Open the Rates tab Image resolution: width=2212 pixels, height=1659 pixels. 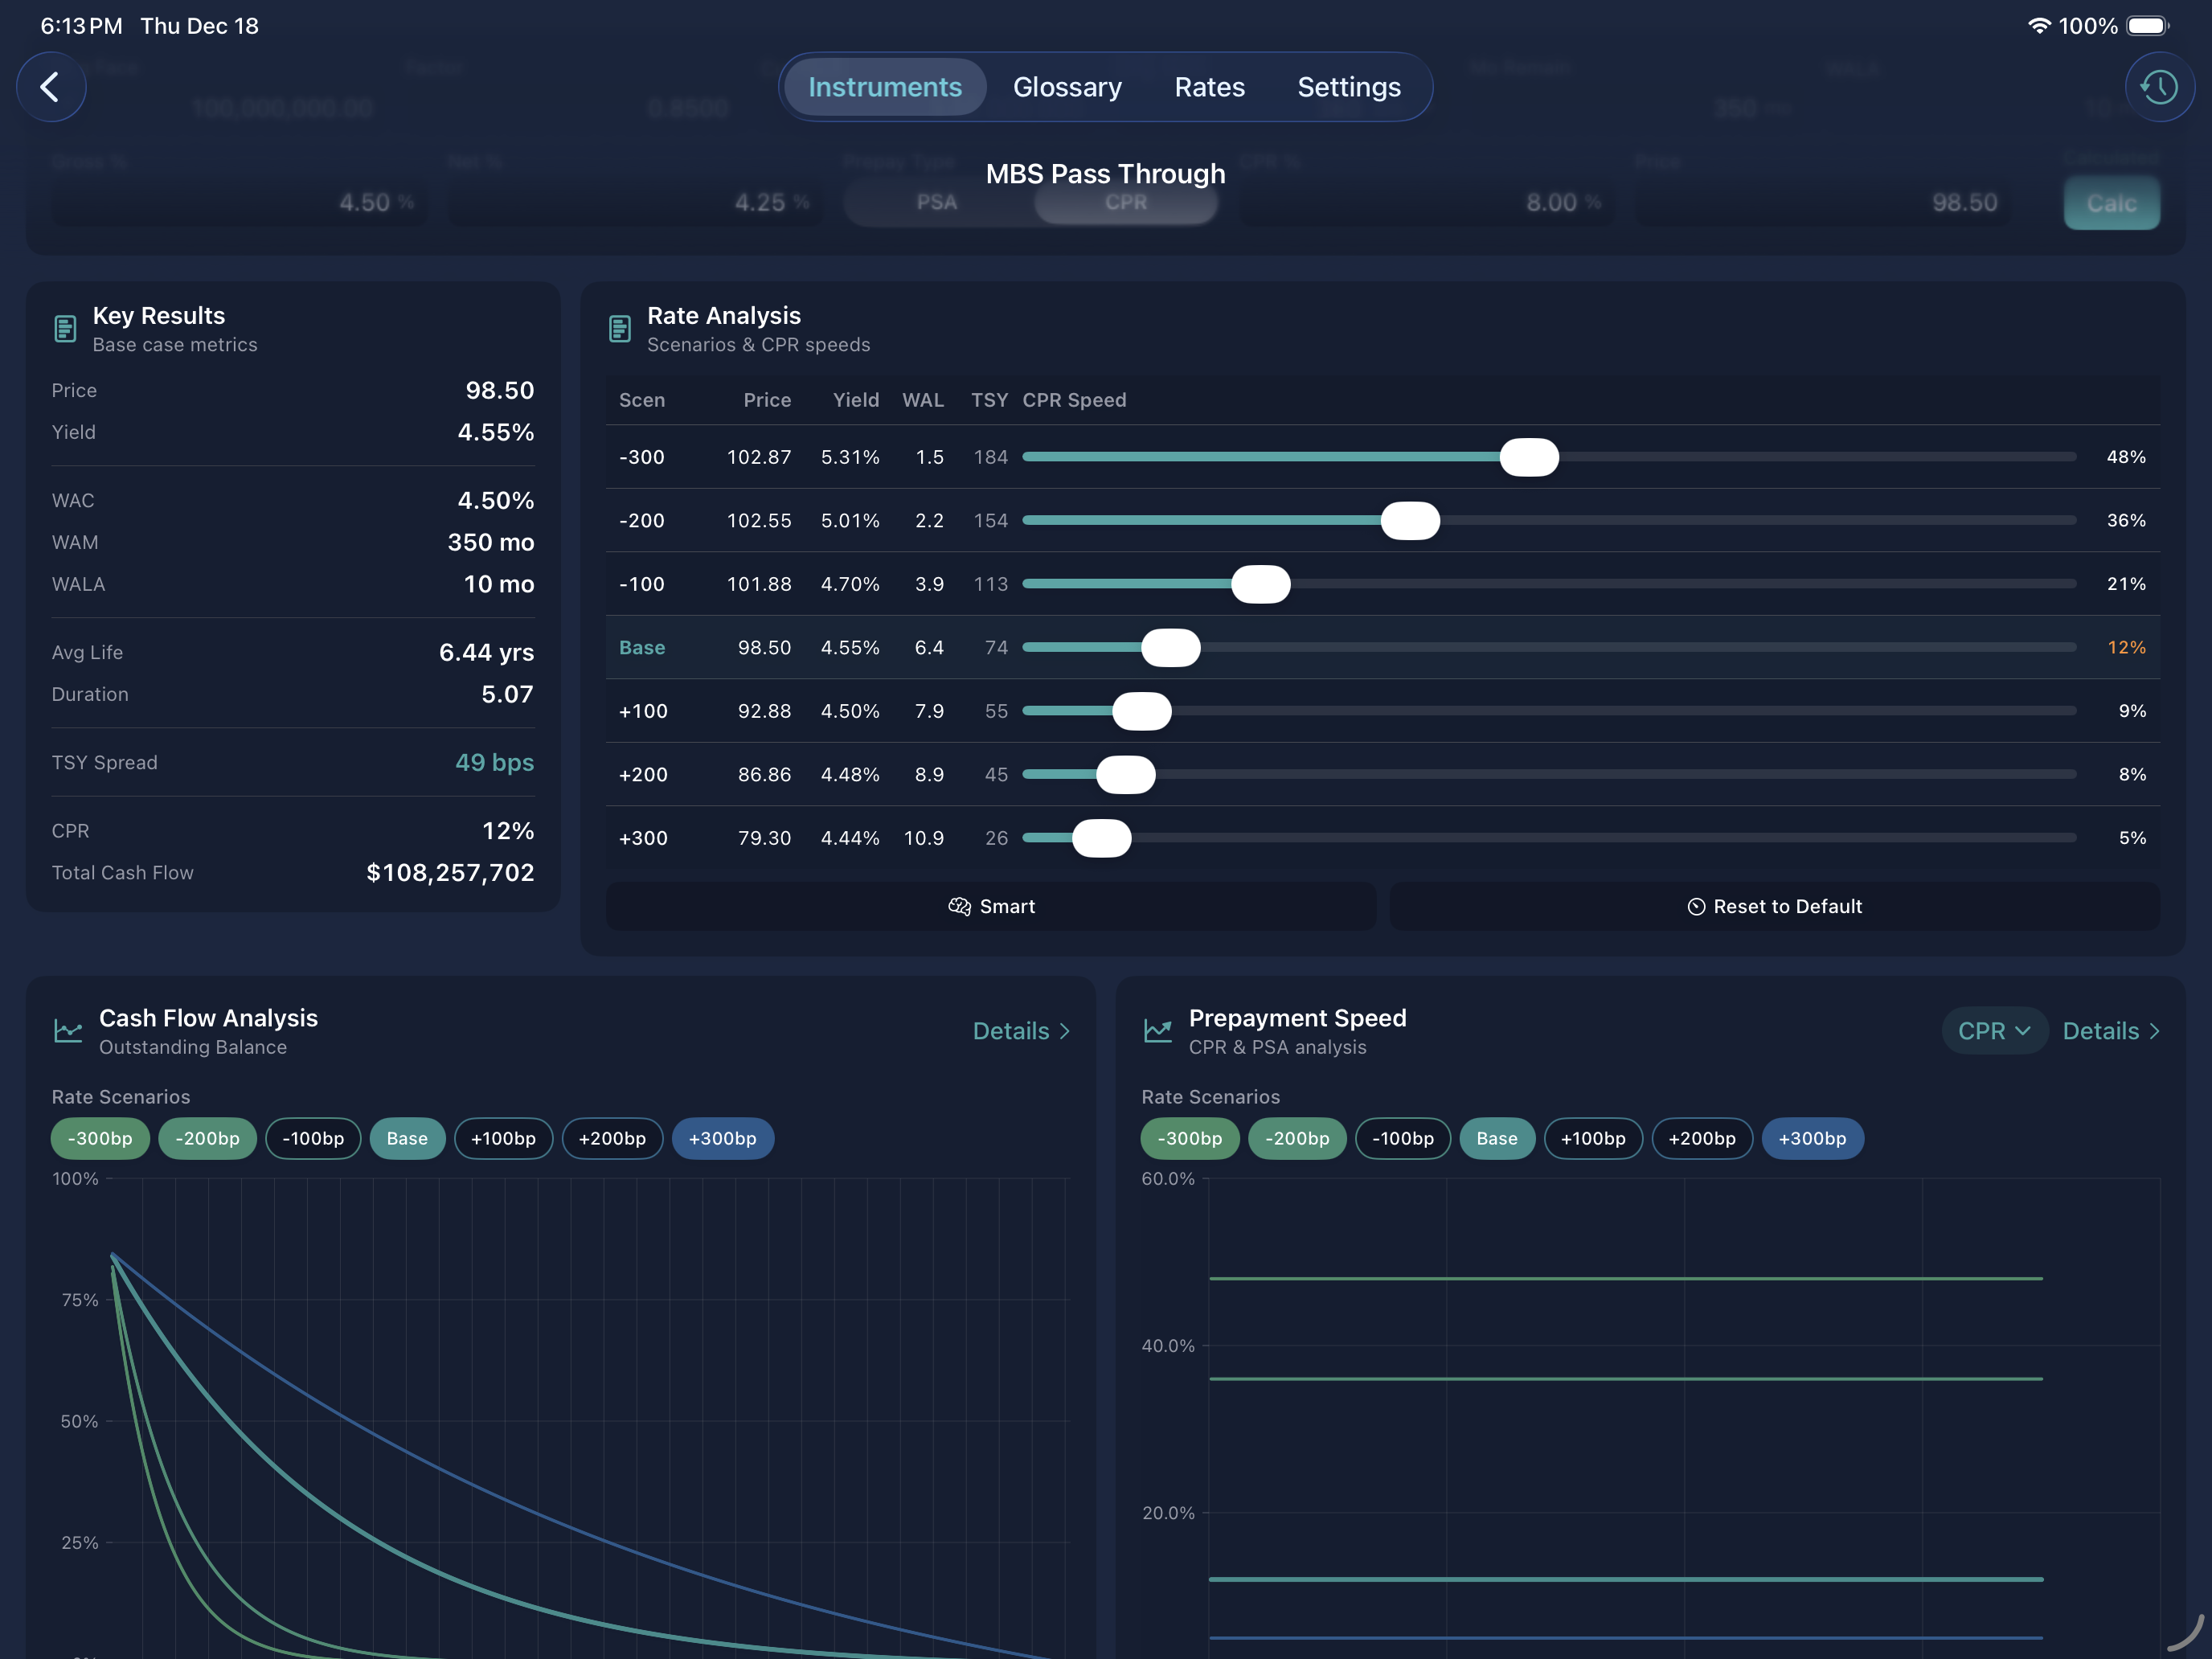[x=1210, y=87]
